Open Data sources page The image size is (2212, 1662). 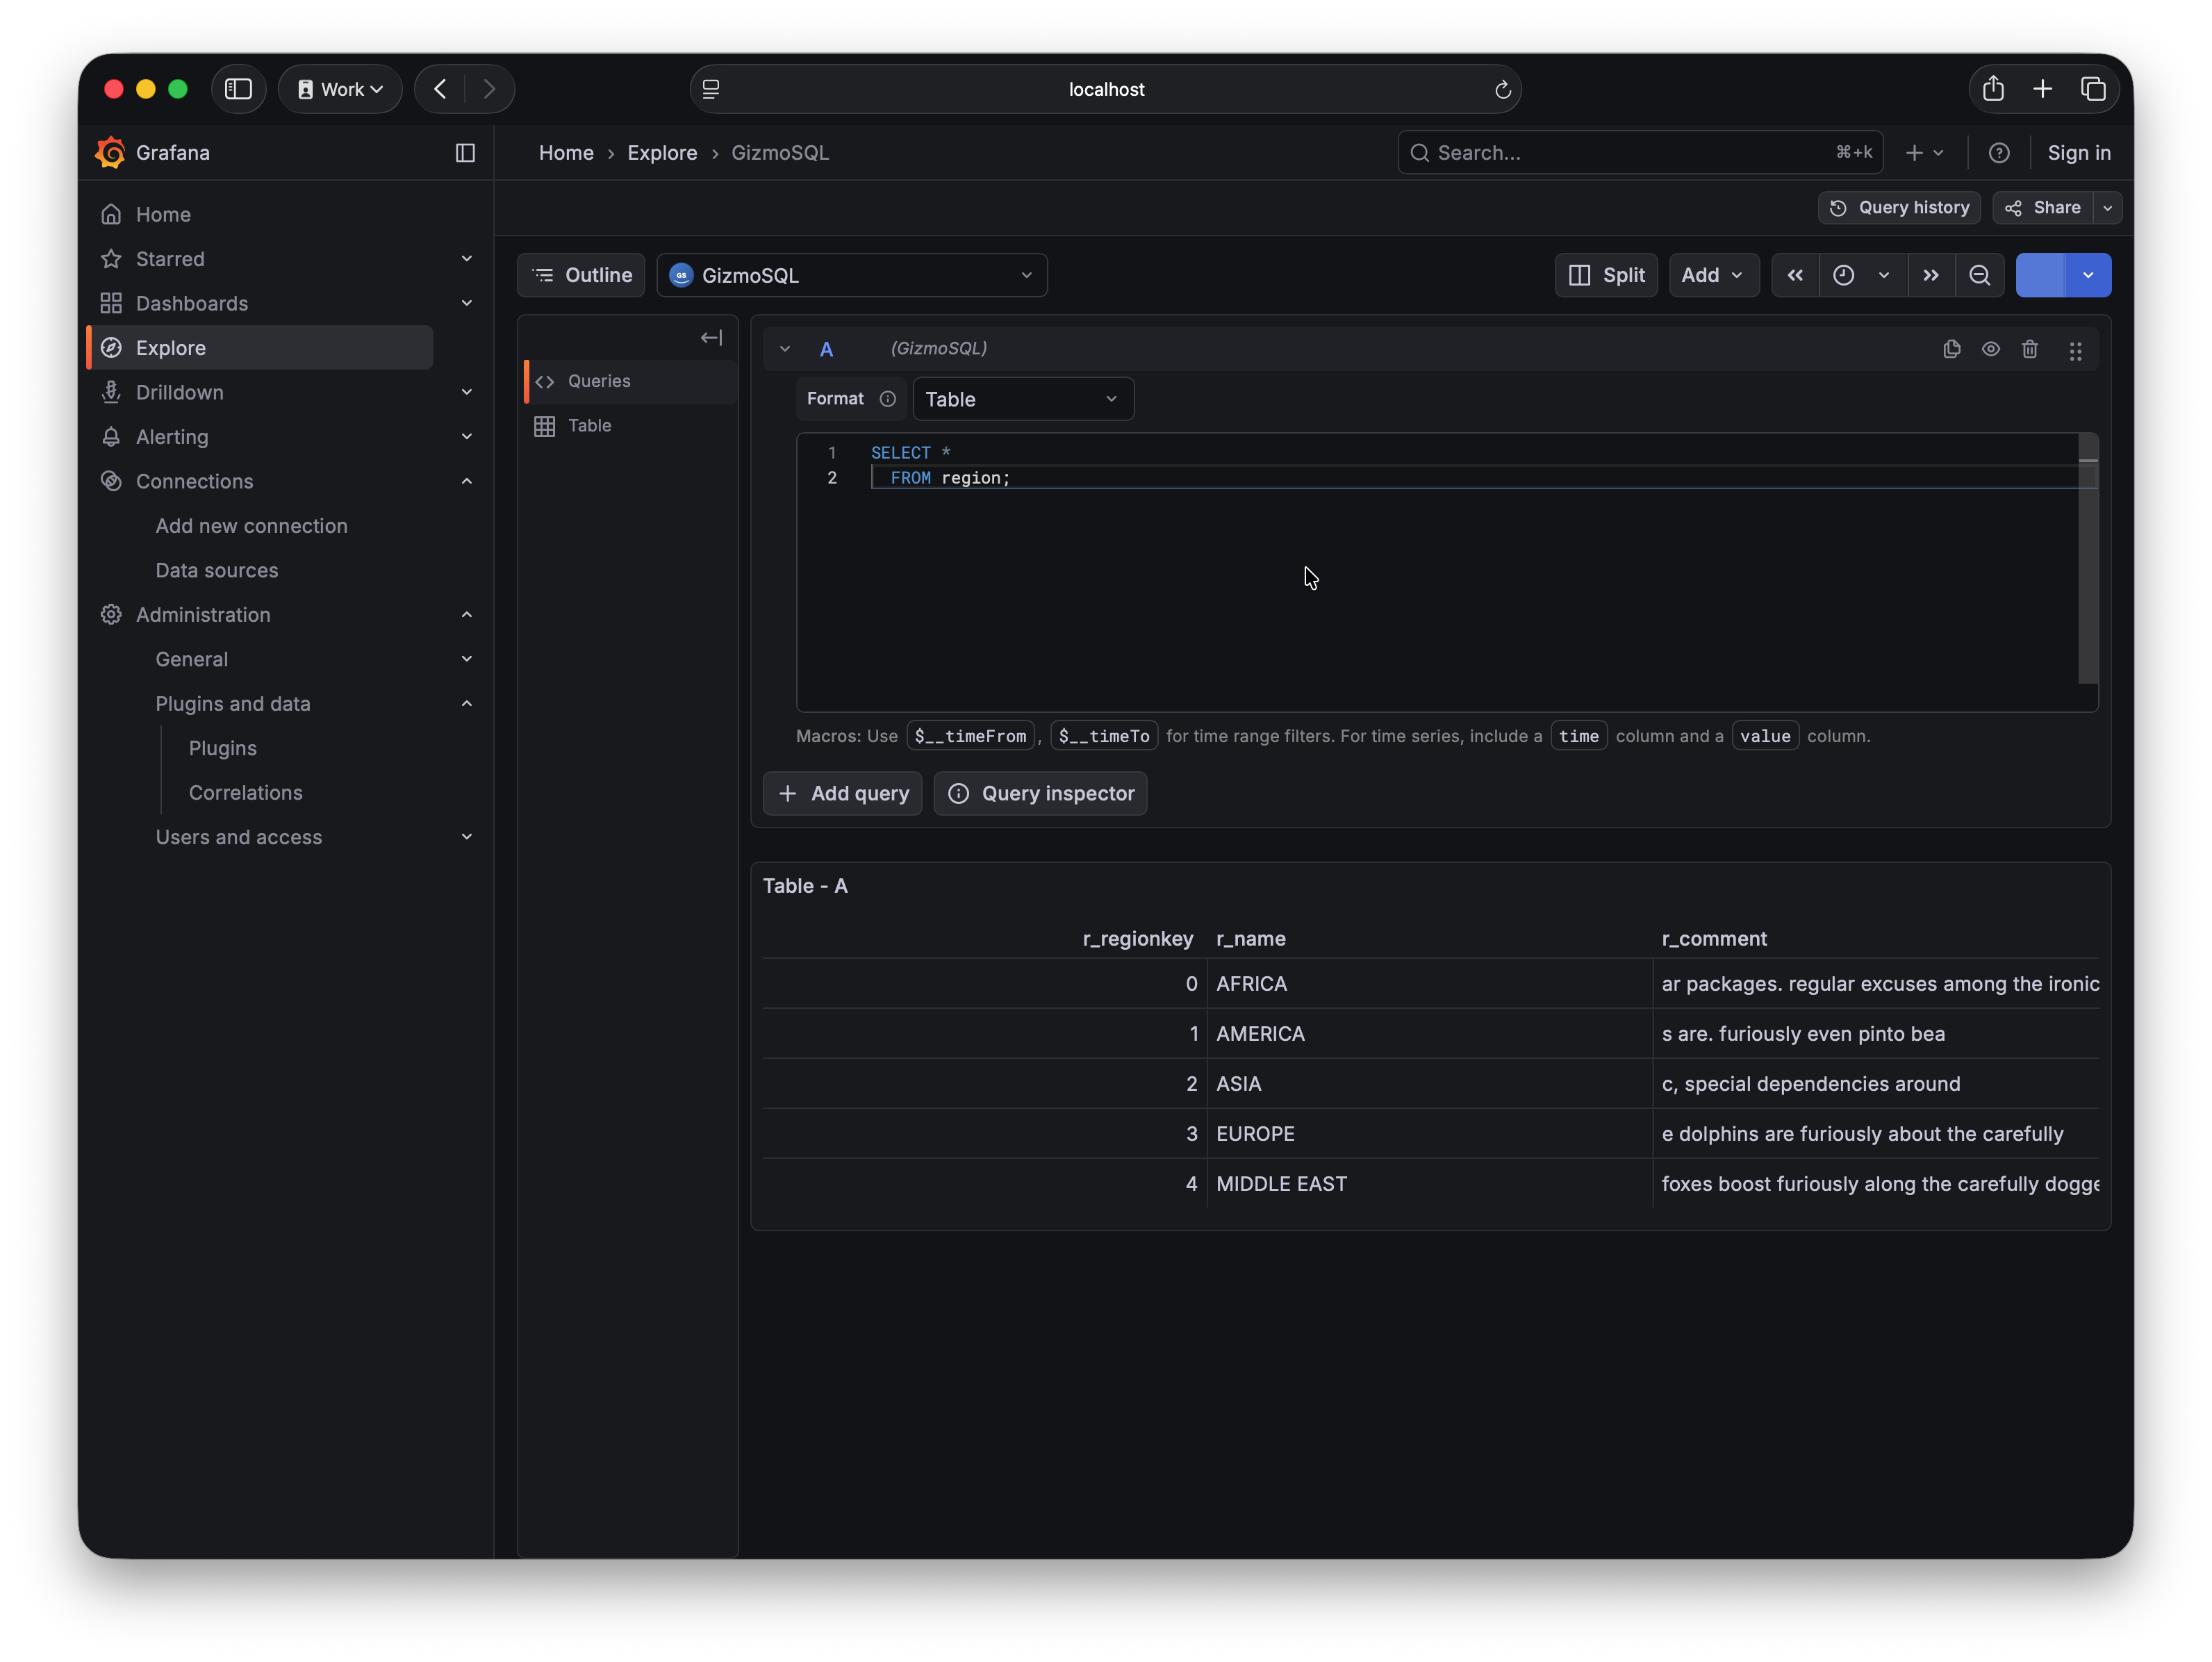216,570
